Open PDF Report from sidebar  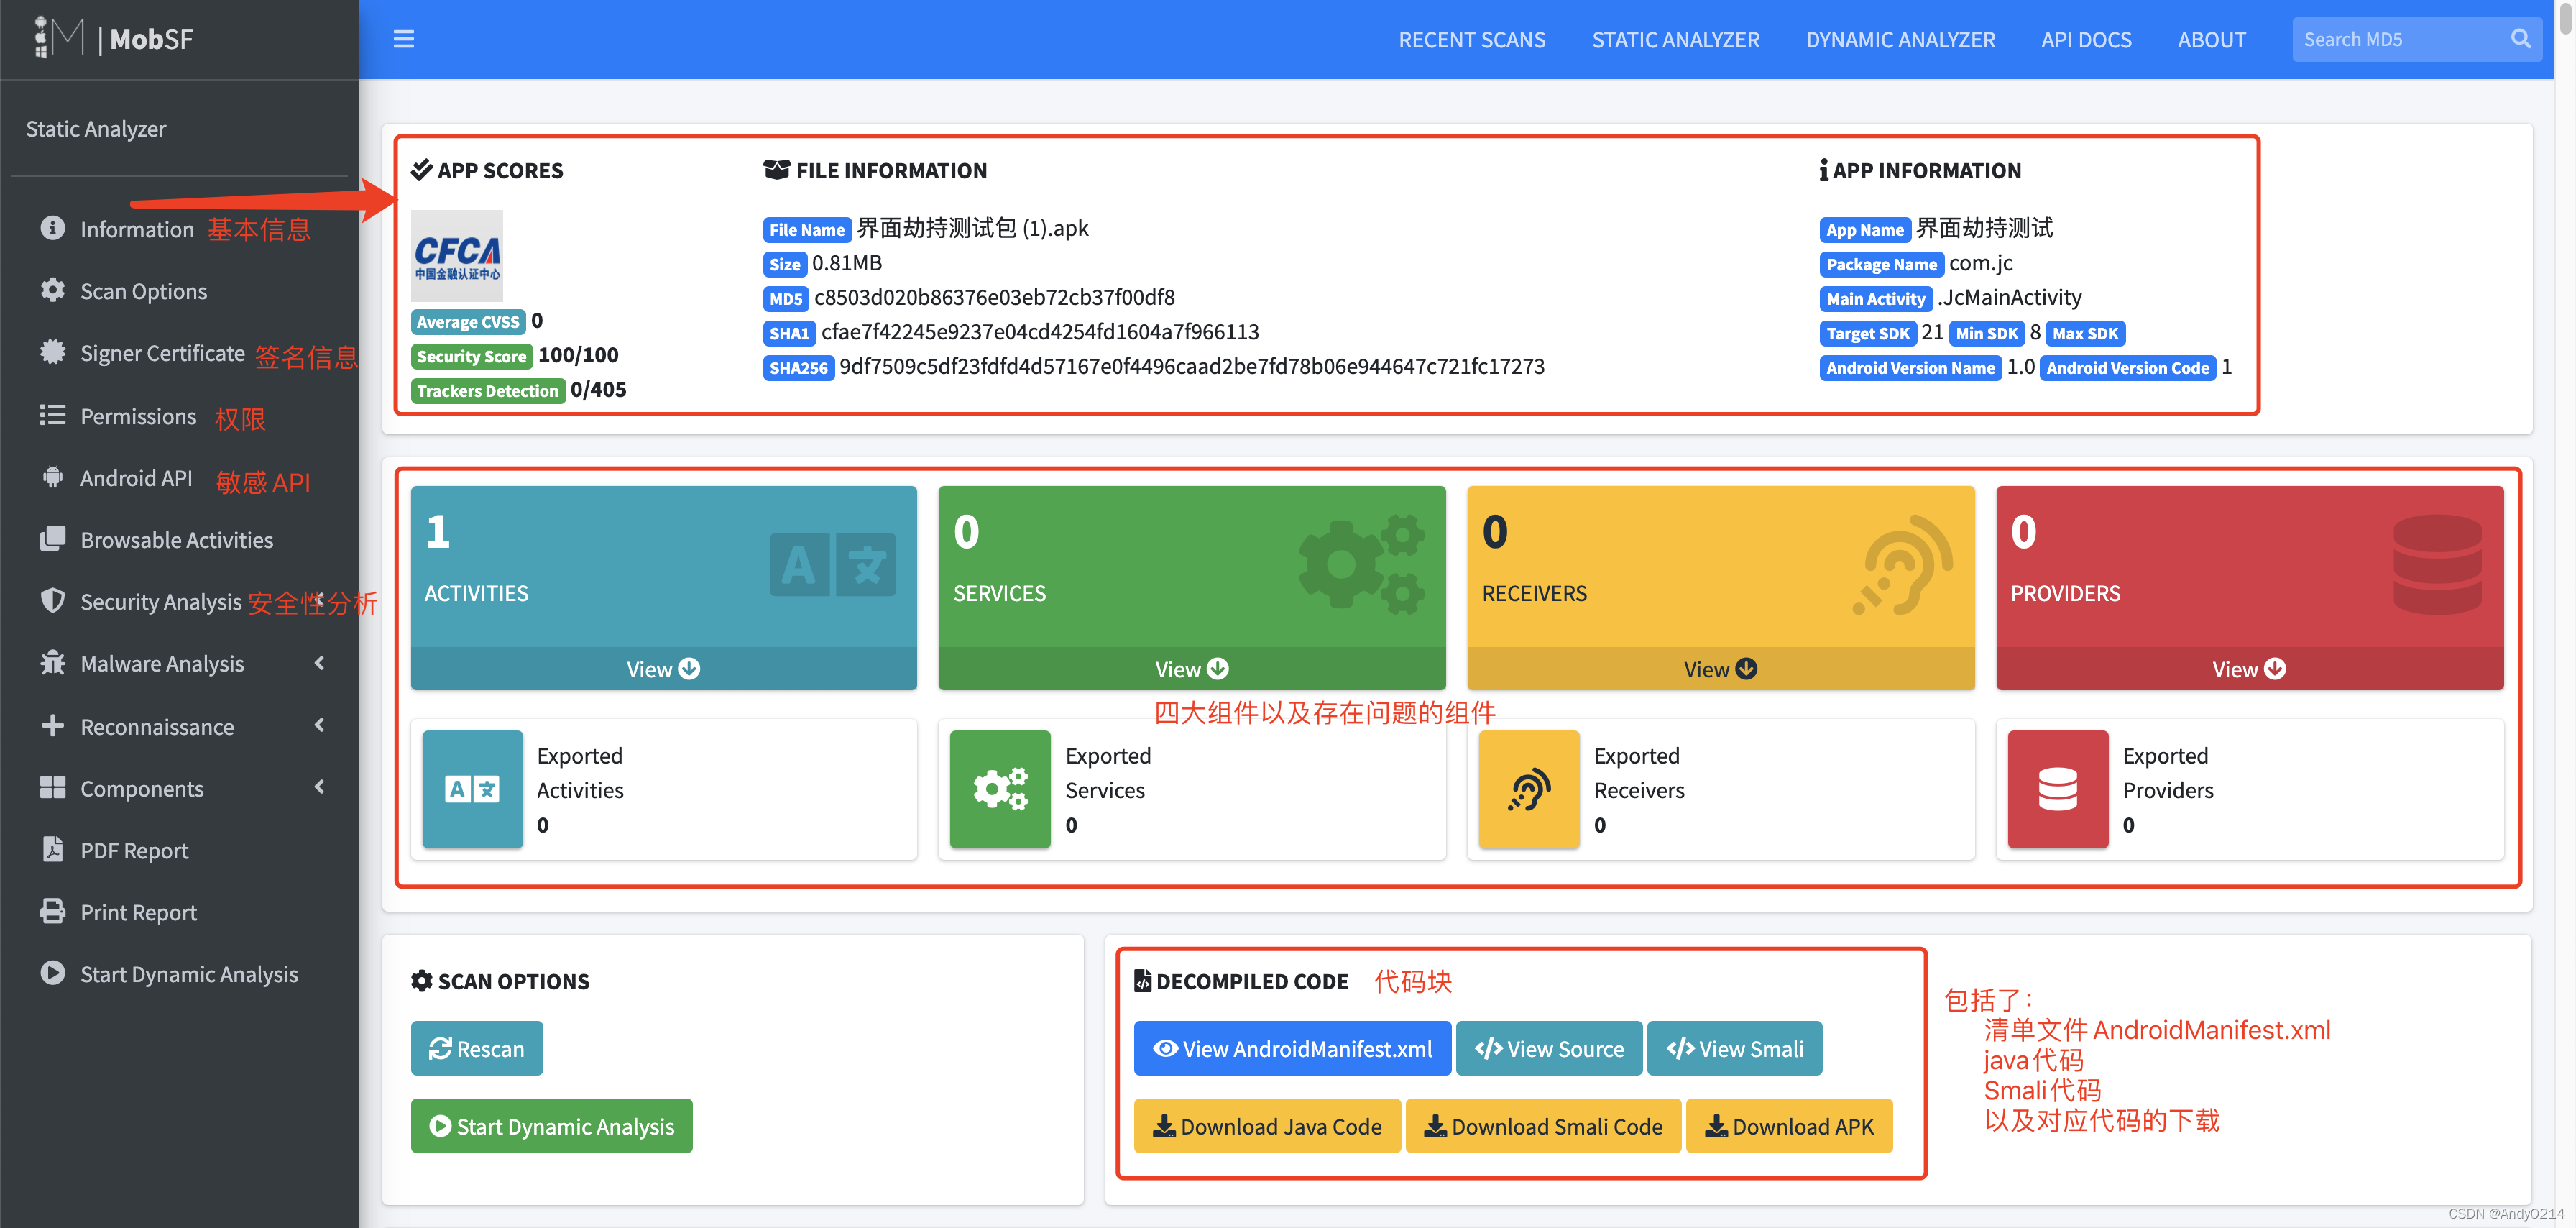134,850
